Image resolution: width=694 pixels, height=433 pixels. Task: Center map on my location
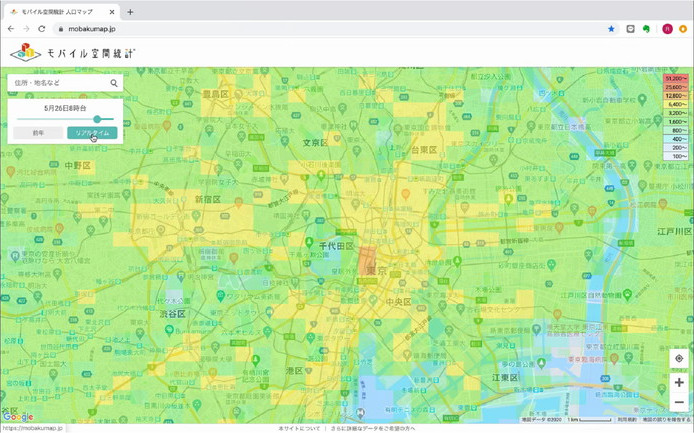[679, 359]
